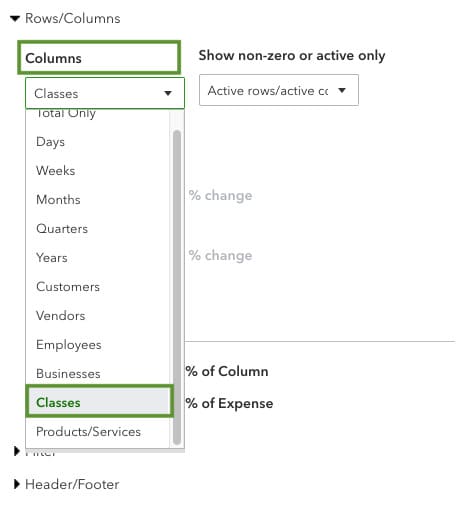
Task: Expand the Header/Footer section
Action: [17, 484]
